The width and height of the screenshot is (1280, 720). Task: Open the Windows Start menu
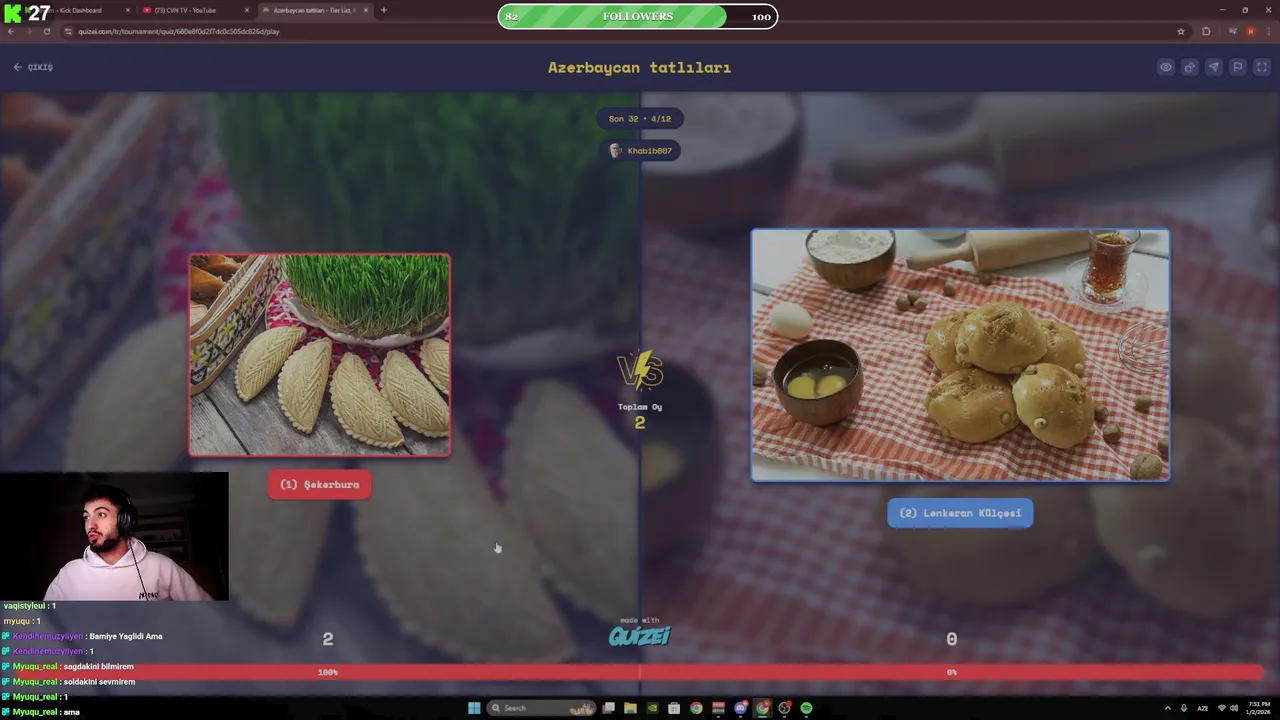(x=474, y=708)
